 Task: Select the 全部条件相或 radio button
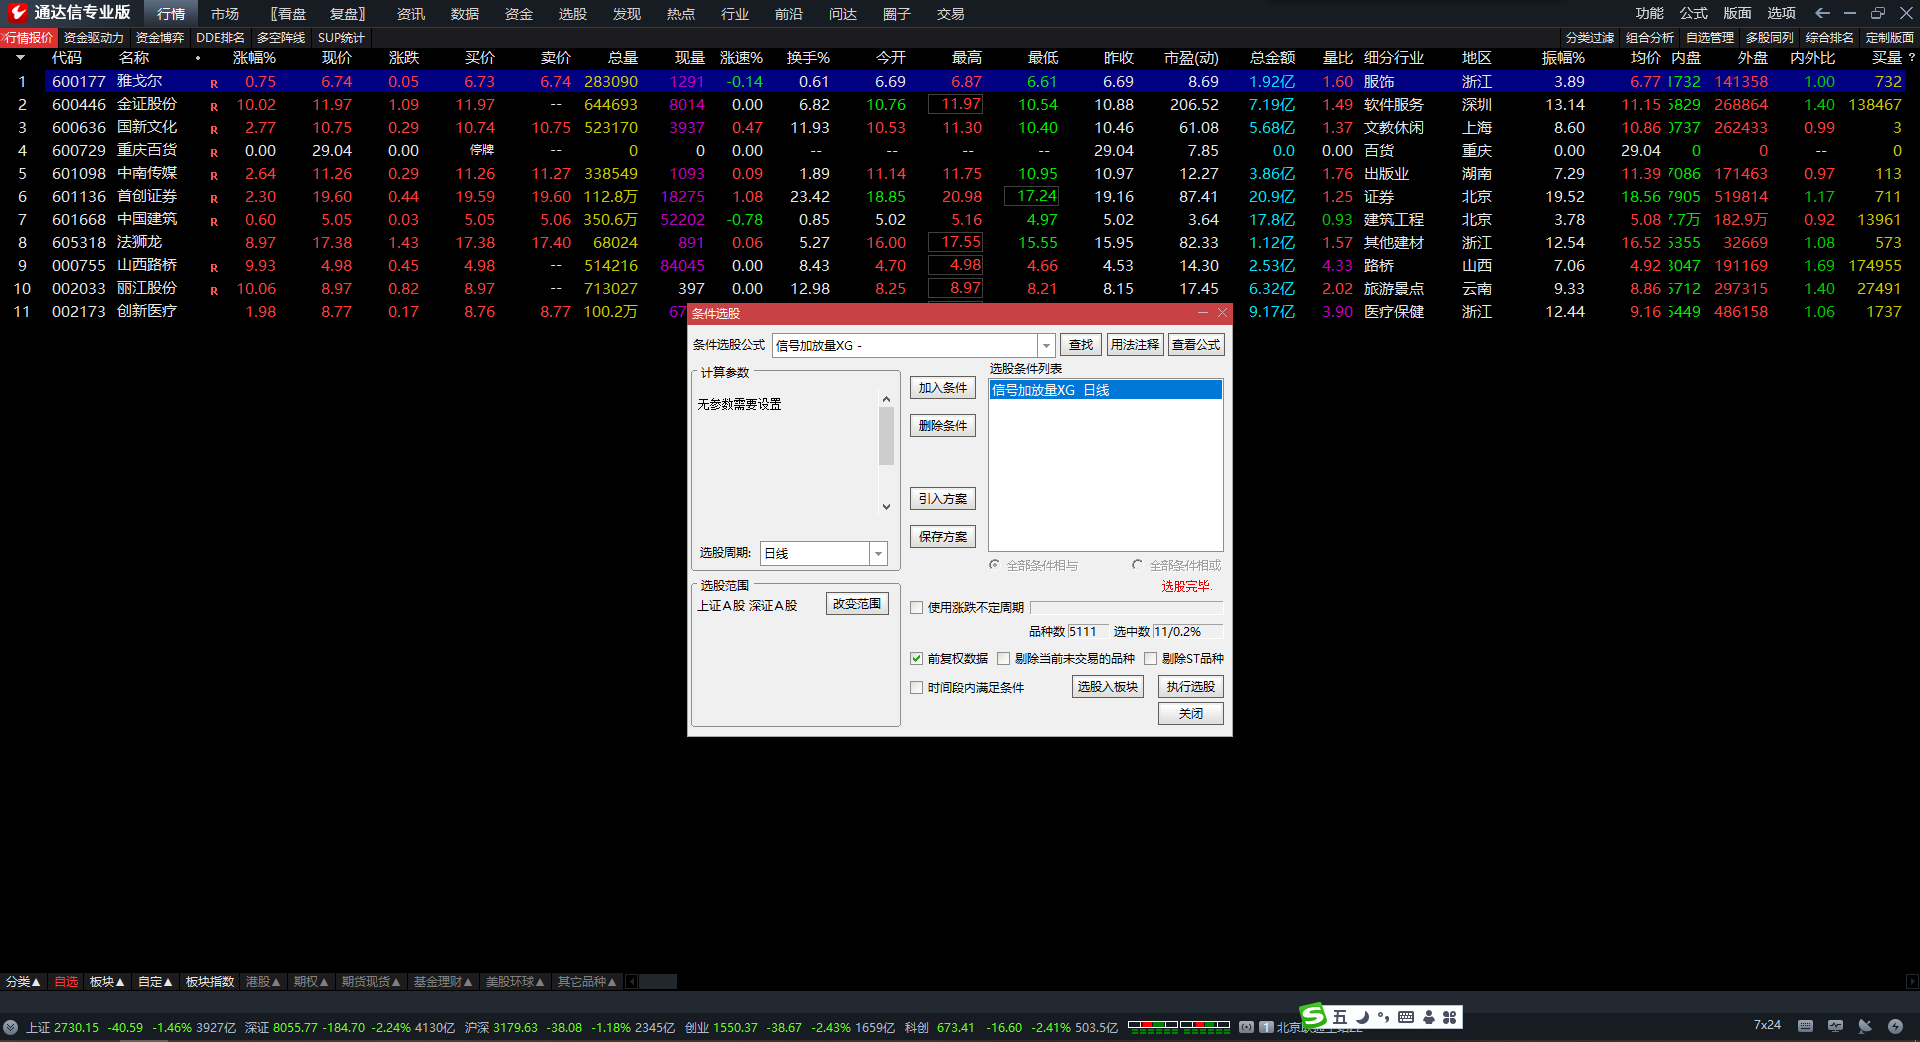pos(1137,565)
